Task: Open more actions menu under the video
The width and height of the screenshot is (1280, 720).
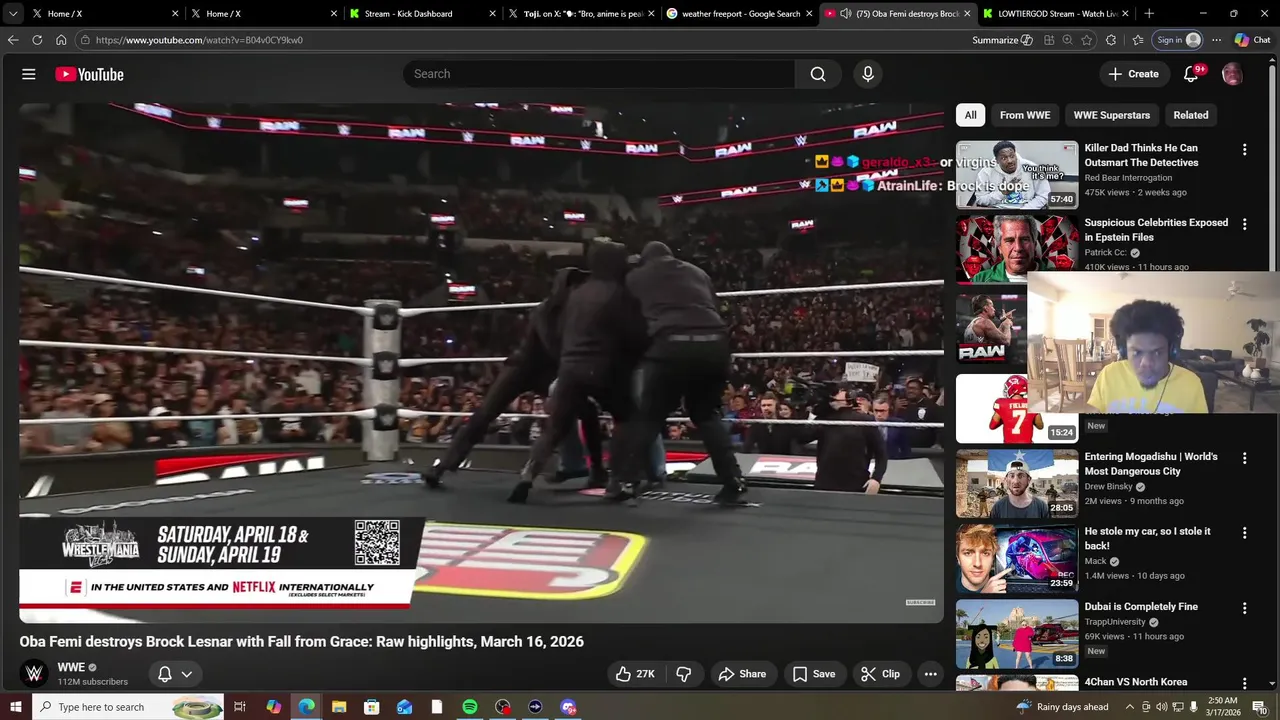Action: 930,674
